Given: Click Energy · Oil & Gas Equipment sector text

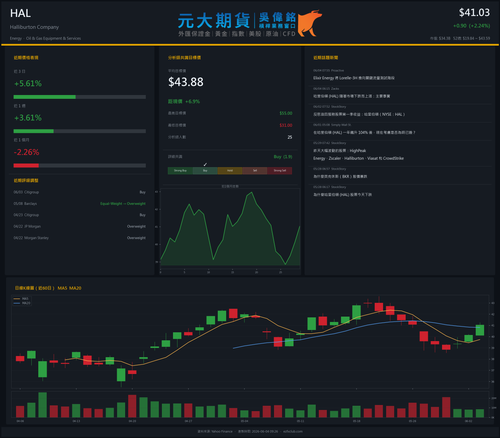Looking at the screenshot, I should click(x=45, y=38).
